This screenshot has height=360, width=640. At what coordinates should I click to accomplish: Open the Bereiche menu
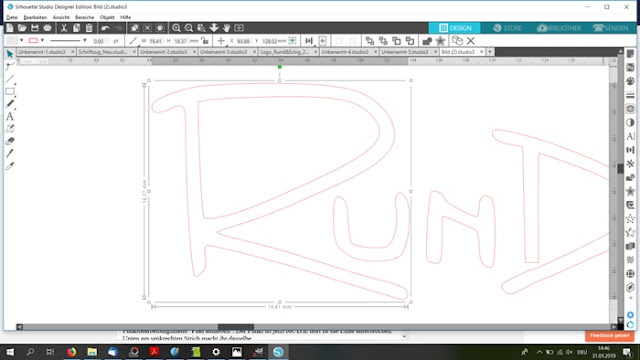click(x=84, y=17)
